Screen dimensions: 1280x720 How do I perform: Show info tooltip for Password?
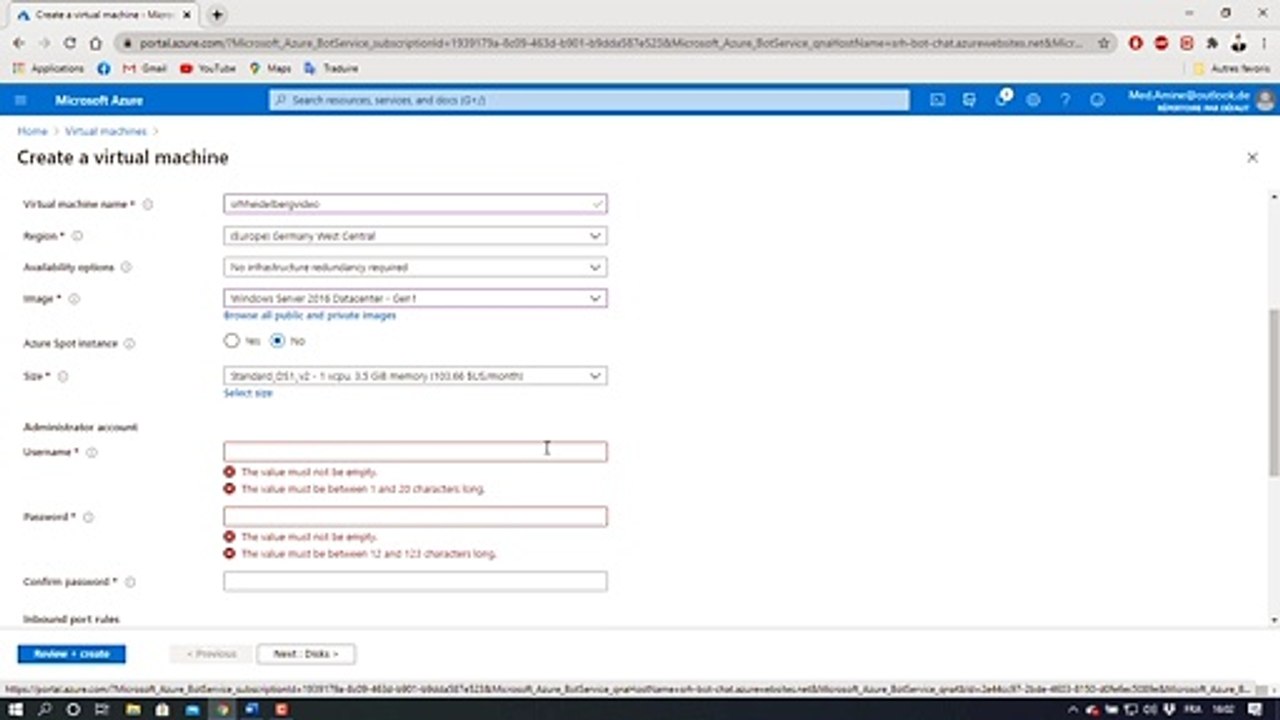[x=88, y=517]
